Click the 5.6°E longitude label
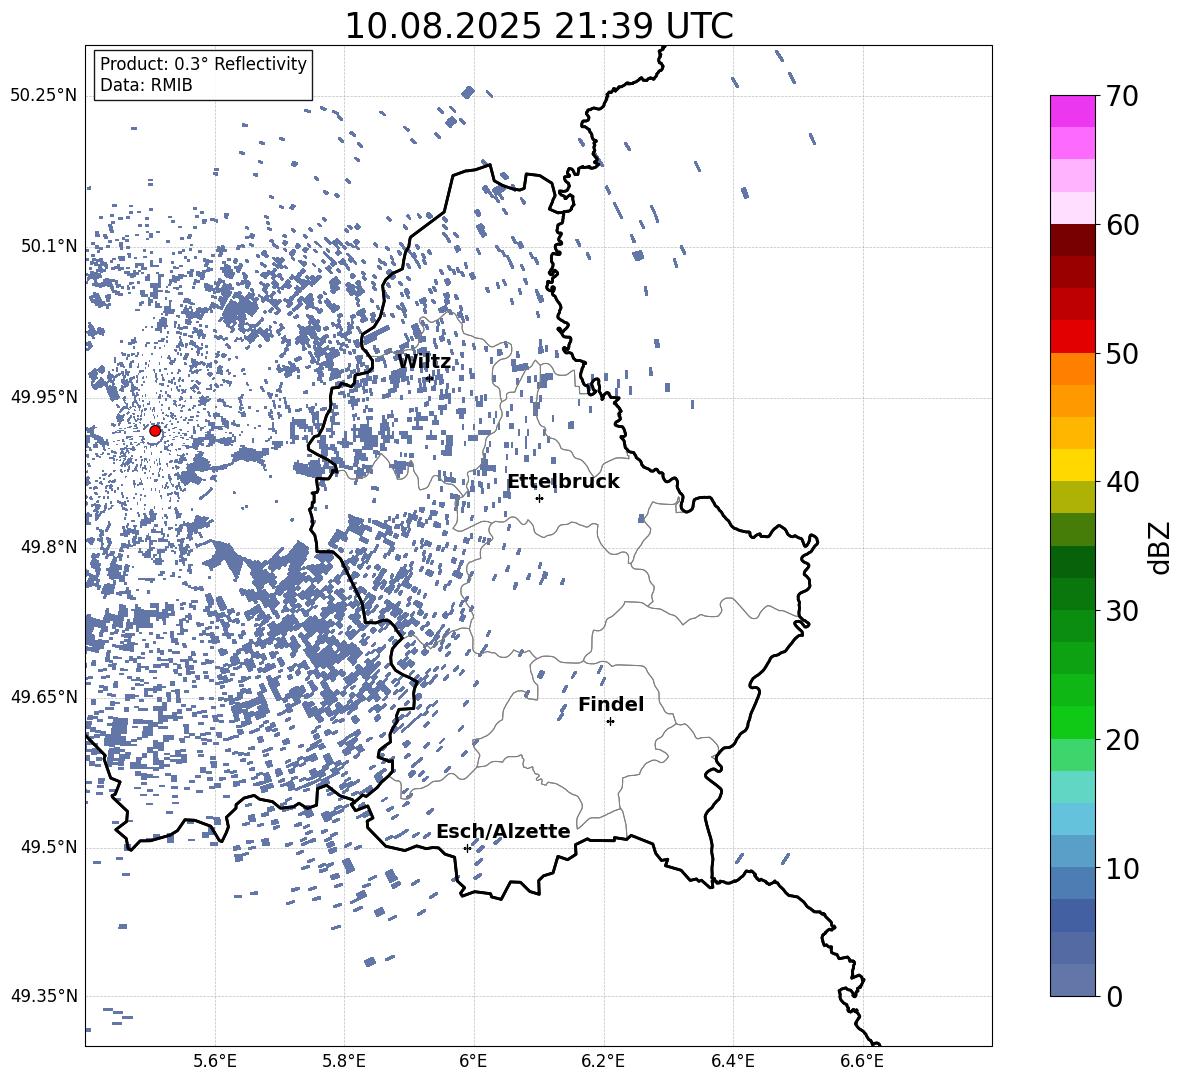This screenshot has width=1184, height=1081. [x=215, y=1062]
